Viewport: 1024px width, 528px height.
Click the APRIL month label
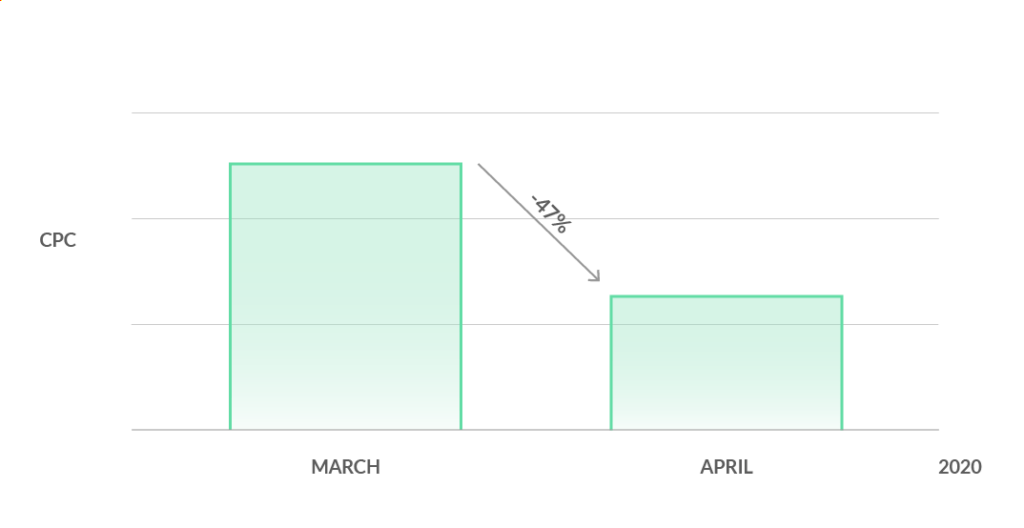click(726, 467)
